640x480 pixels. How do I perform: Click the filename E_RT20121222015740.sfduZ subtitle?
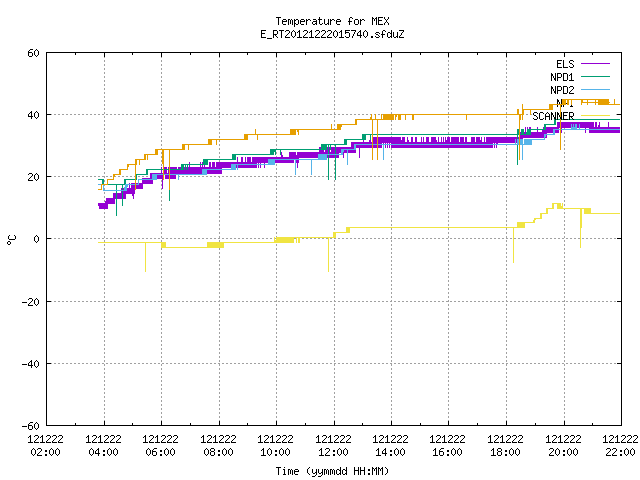(332, 34)
